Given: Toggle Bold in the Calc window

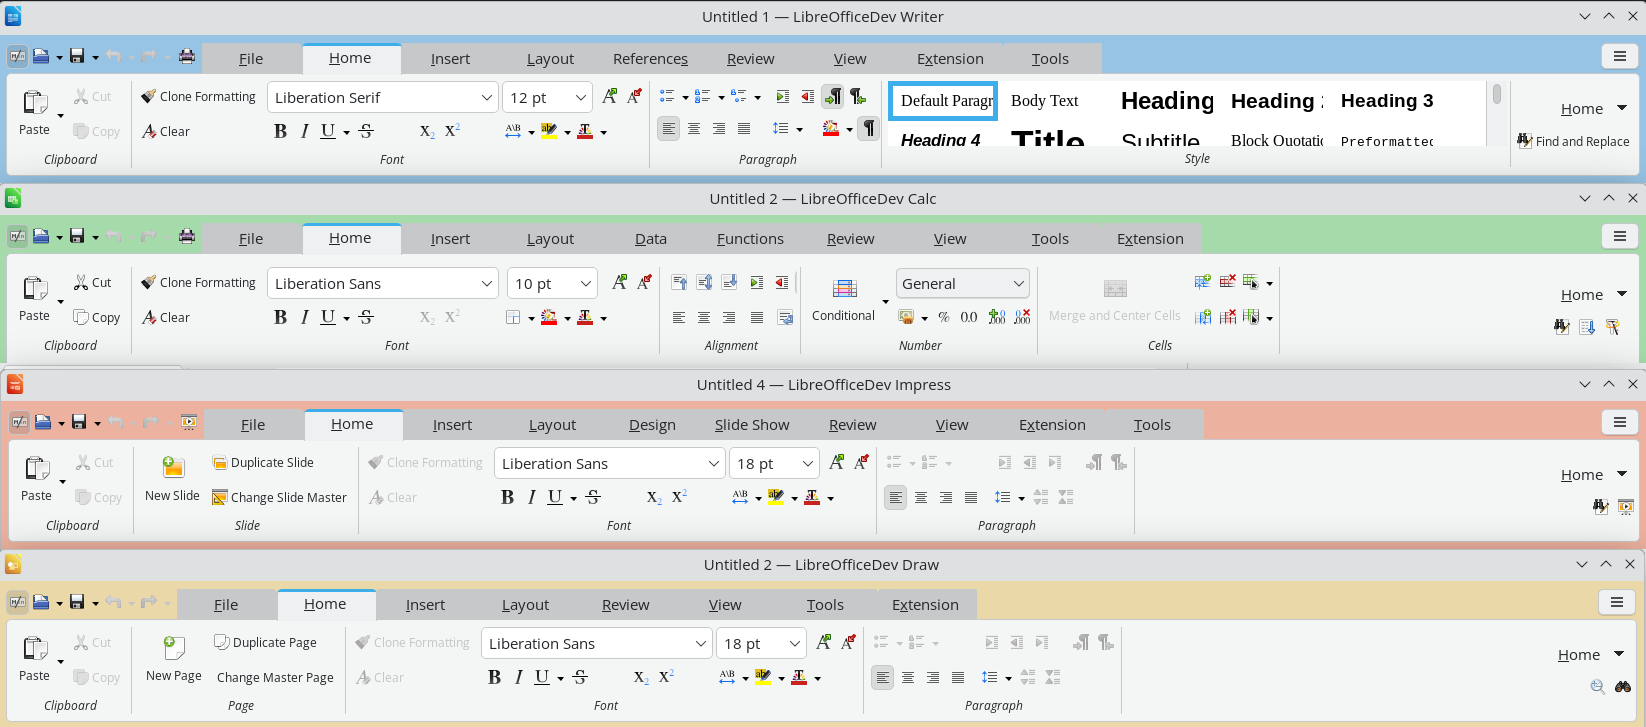Looking at the screenshot, I should click(280, 317).
